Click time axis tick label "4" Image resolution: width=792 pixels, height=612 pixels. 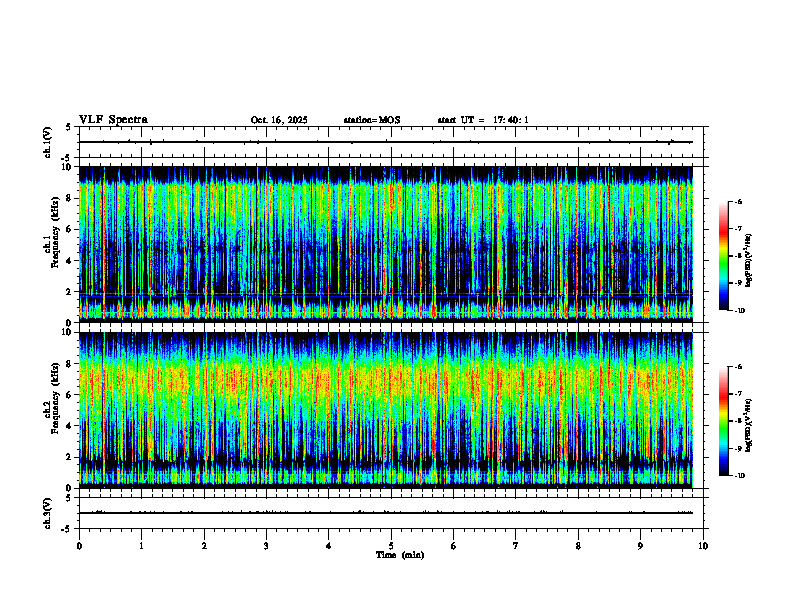click(329, 546)
